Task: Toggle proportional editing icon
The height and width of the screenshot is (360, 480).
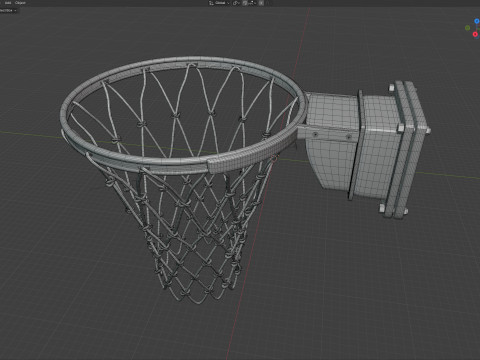Action: (261, 3)
